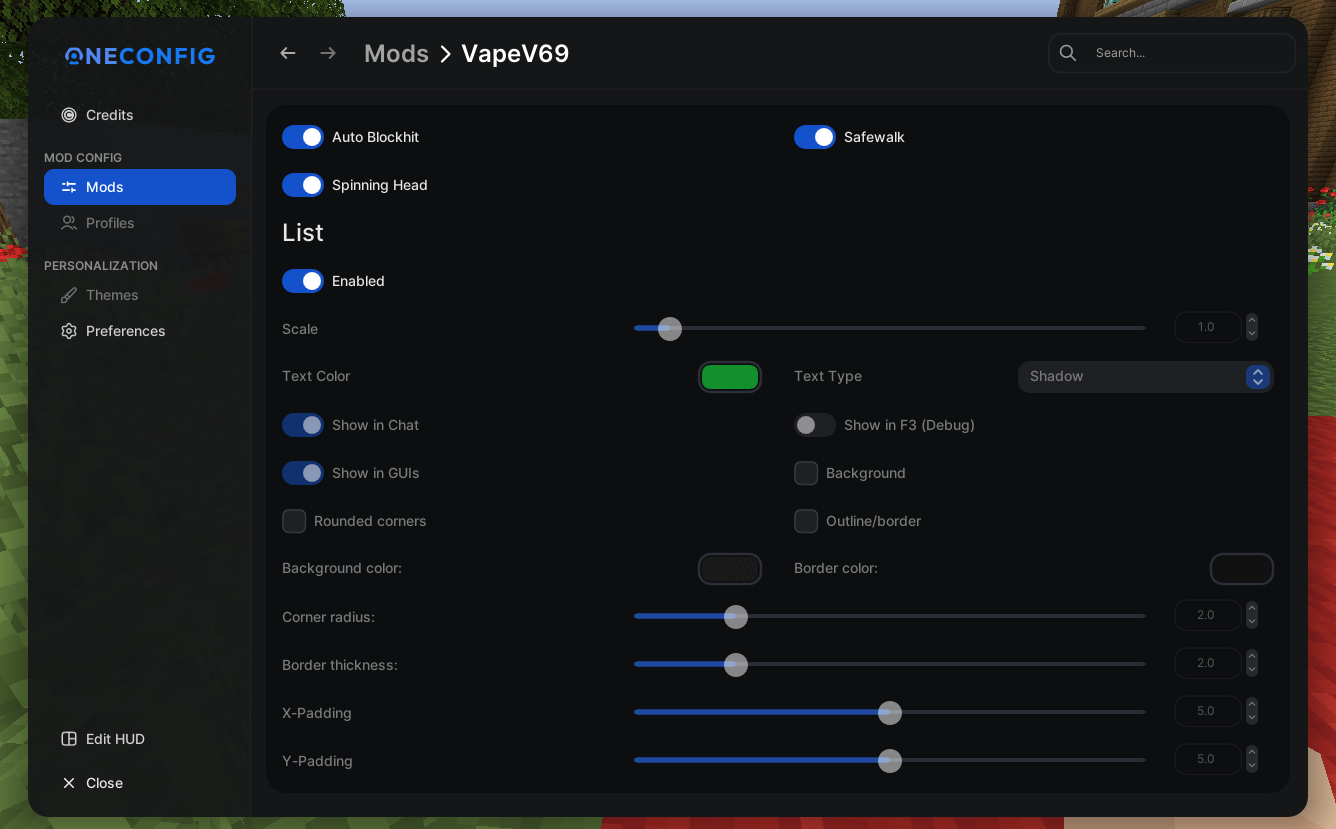Click the Y-Padding slider handle
The height and width of the screenshot is (829, 1336).
click(x=890, y=761)
